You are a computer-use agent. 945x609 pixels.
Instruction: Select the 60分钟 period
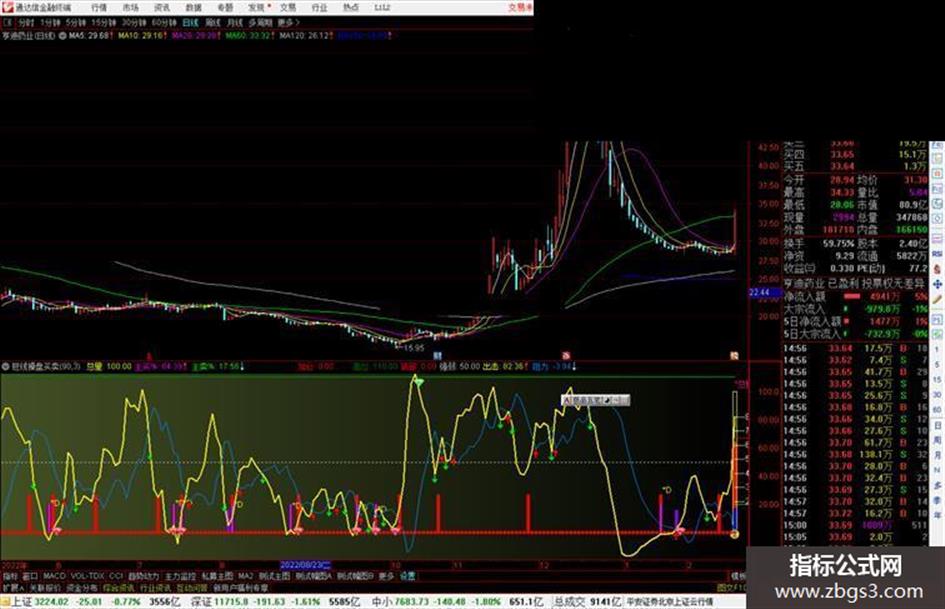pos(163,23)
